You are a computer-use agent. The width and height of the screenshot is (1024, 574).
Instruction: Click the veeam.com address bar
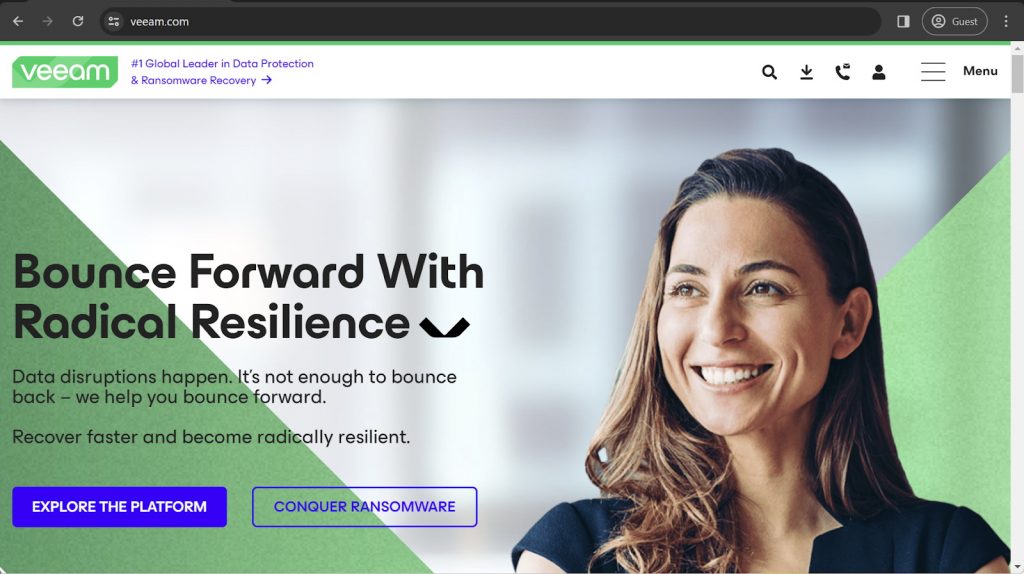(490, 22)
